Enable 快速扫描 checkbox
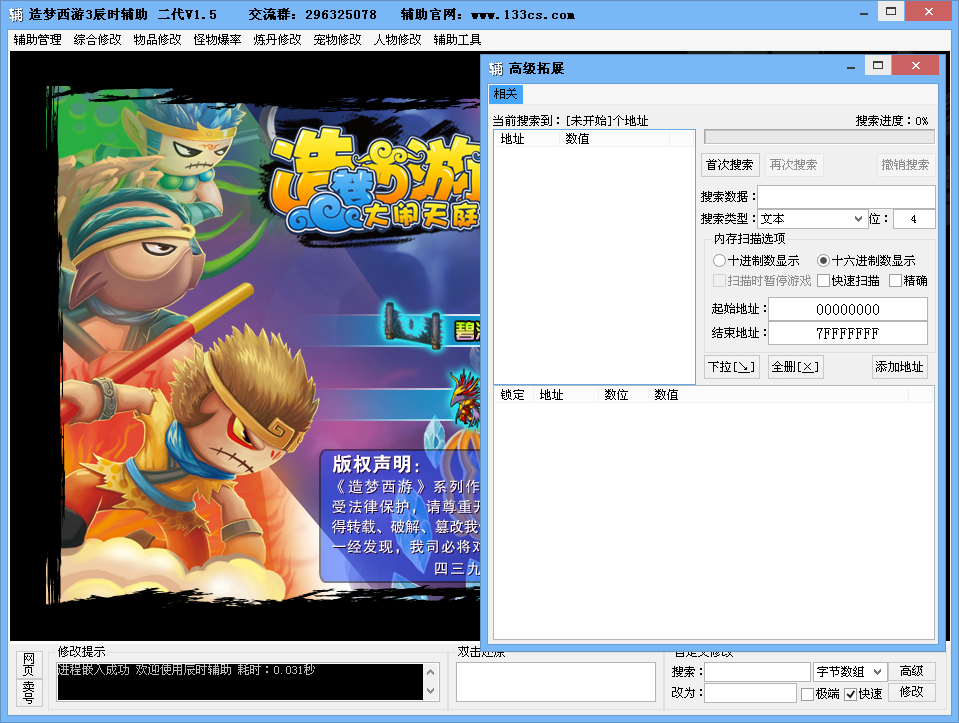 pyautogui.click(x=848, y=281)
